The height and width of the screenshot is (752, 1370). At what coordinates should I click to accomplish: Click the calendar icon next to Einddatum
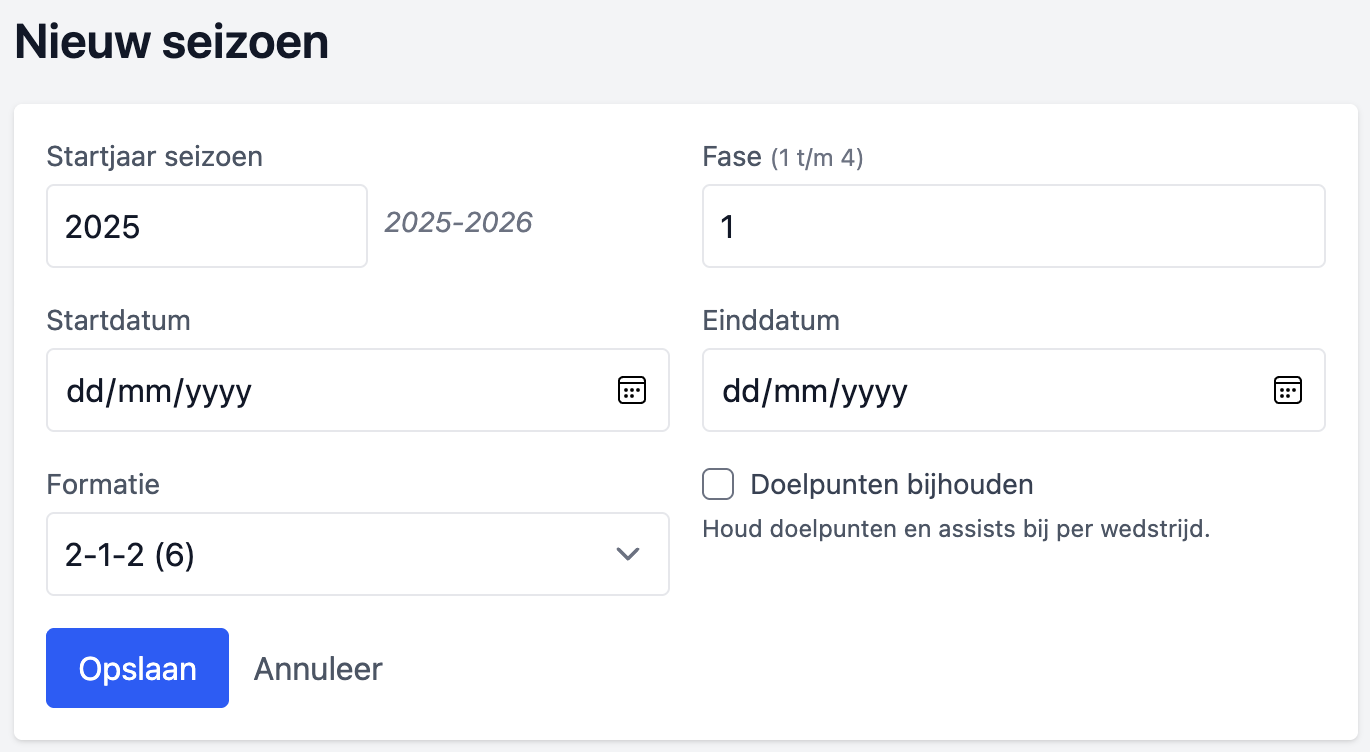(1288, 390)
